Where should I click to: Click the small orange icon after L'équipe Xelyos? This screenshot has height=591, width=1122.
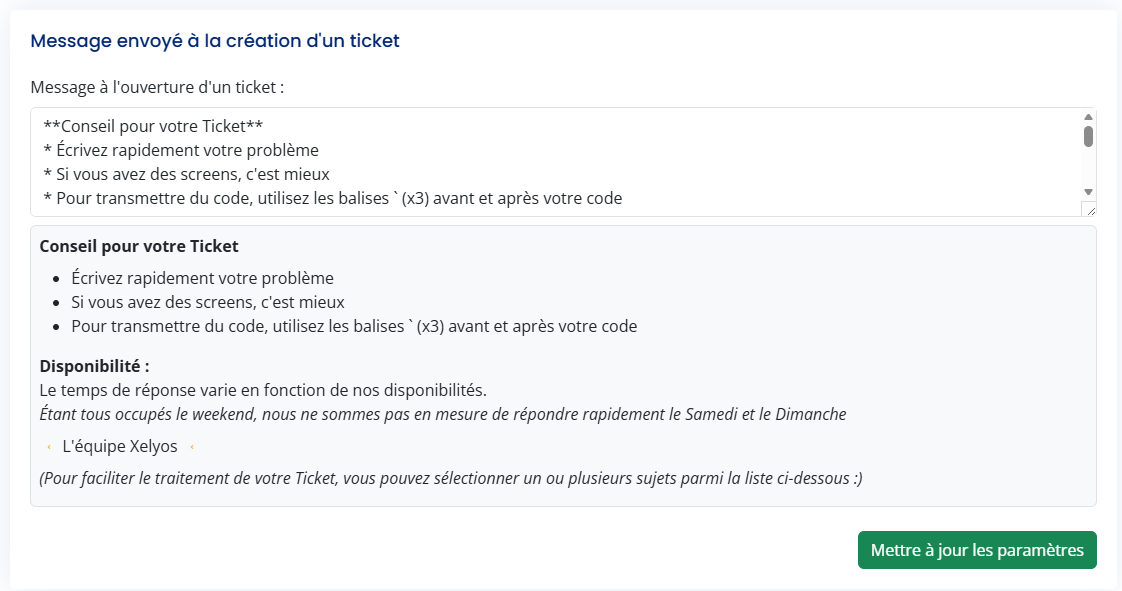point(191,447)
